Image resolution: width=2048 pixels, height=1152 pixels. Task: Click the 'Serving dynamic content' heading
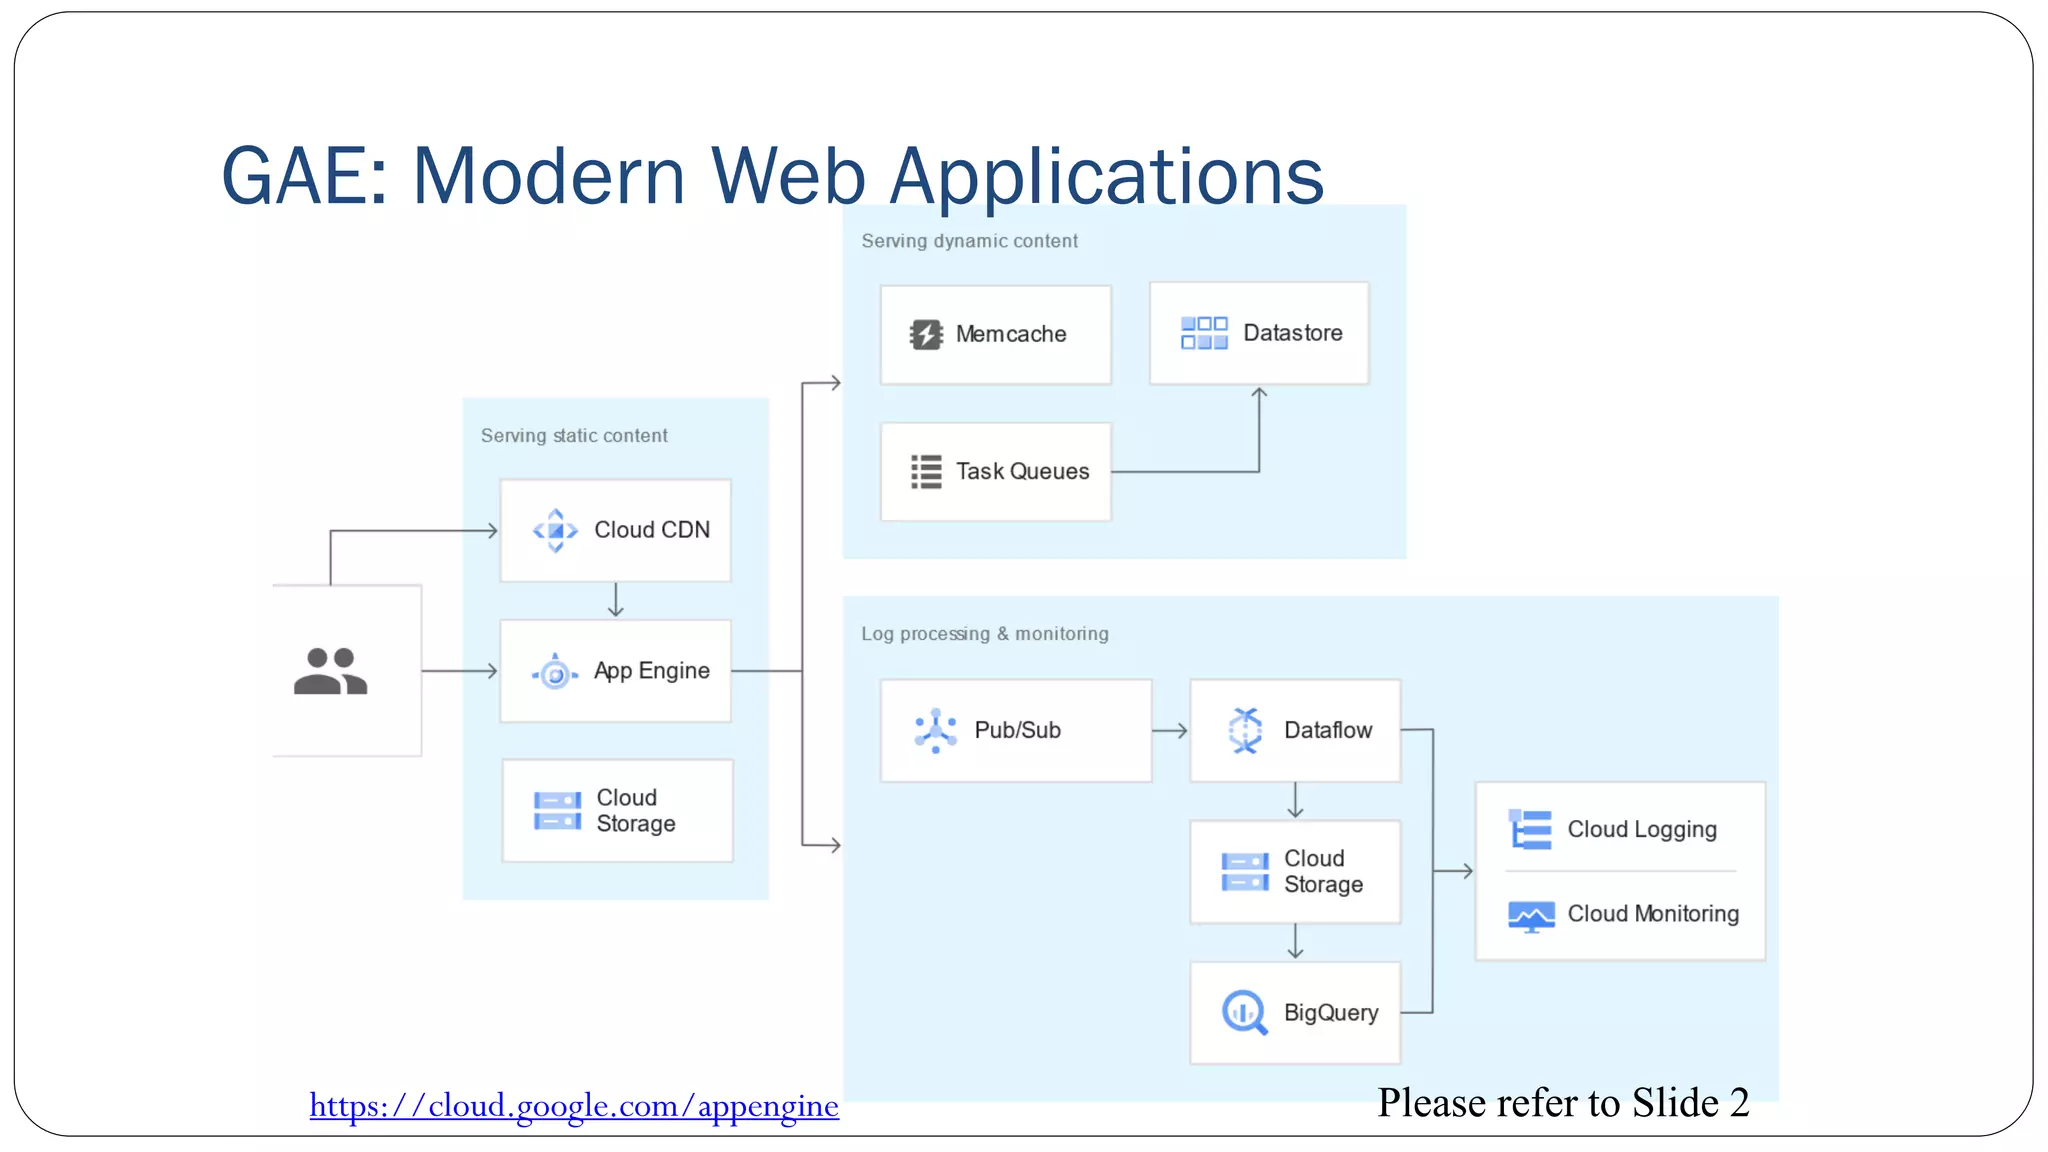click(x=969, y=241)
